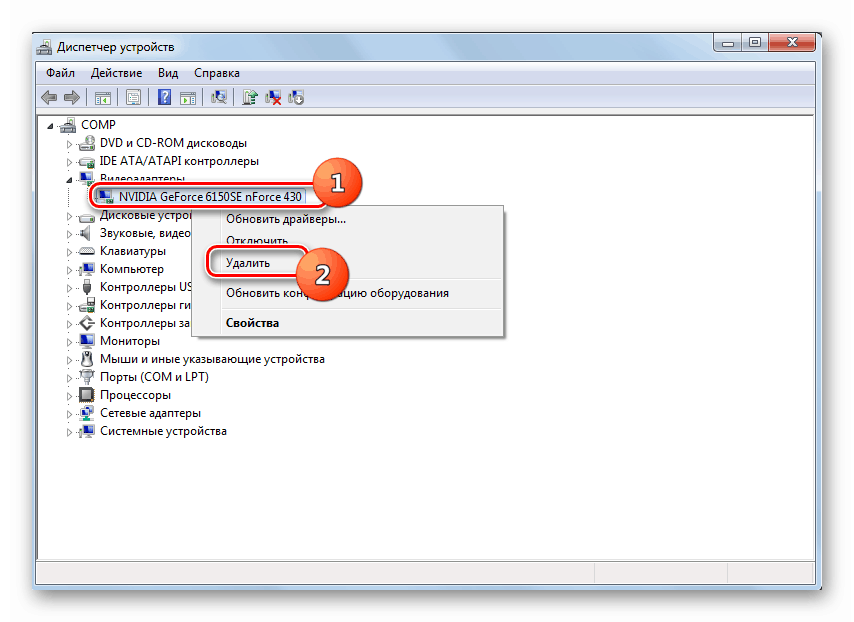854x622 pixels.
Task: Choose Обновить конфигурацию оборудования in the context menu
Action: pyautogui.click(x=347, y=293)
